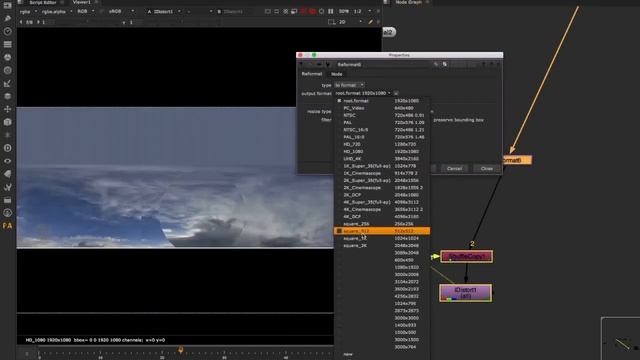Open the 1:2 proxy downscale dropdown
Screen dimensions: 640x360
362,11
